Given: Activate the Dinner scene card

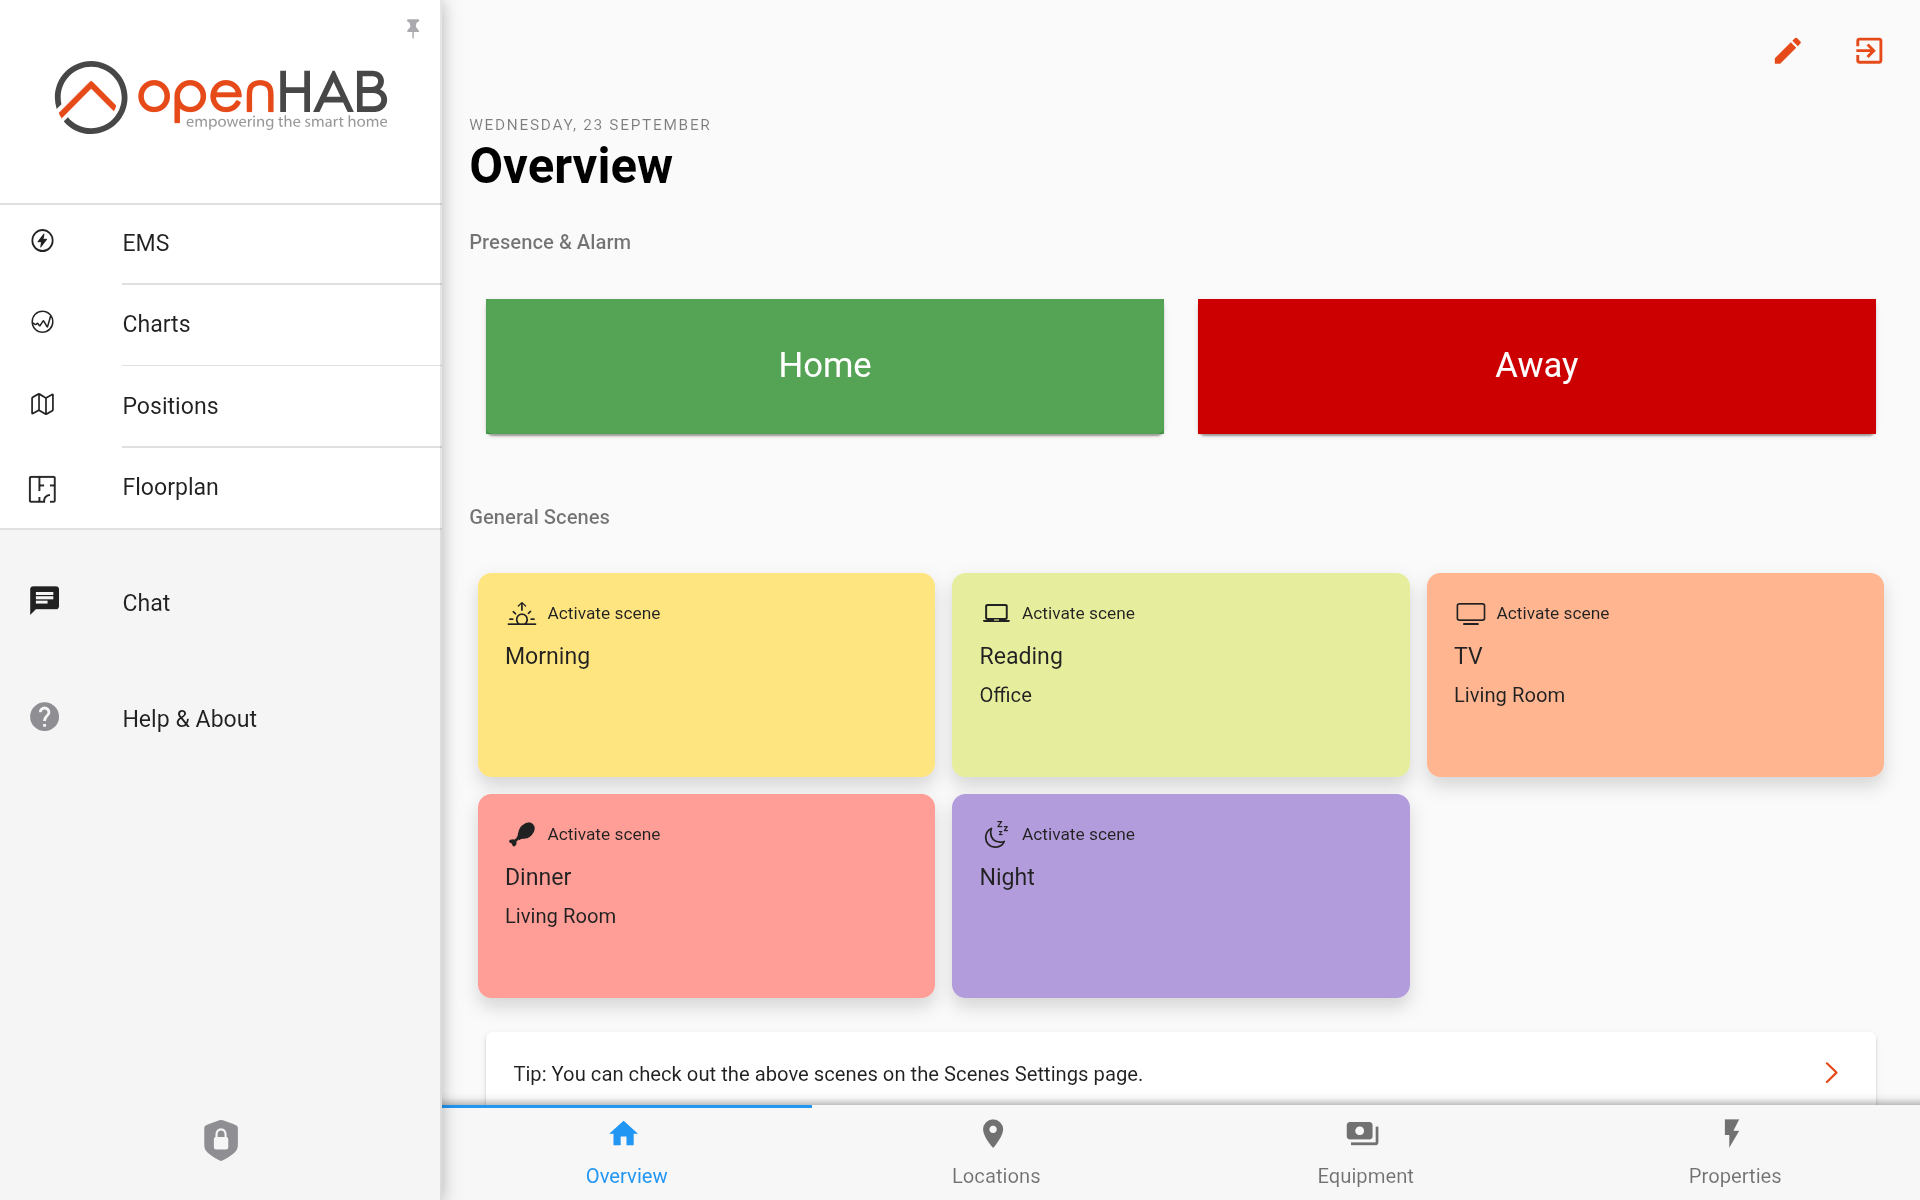Looking at the screenshot, I should pos(706,896).
